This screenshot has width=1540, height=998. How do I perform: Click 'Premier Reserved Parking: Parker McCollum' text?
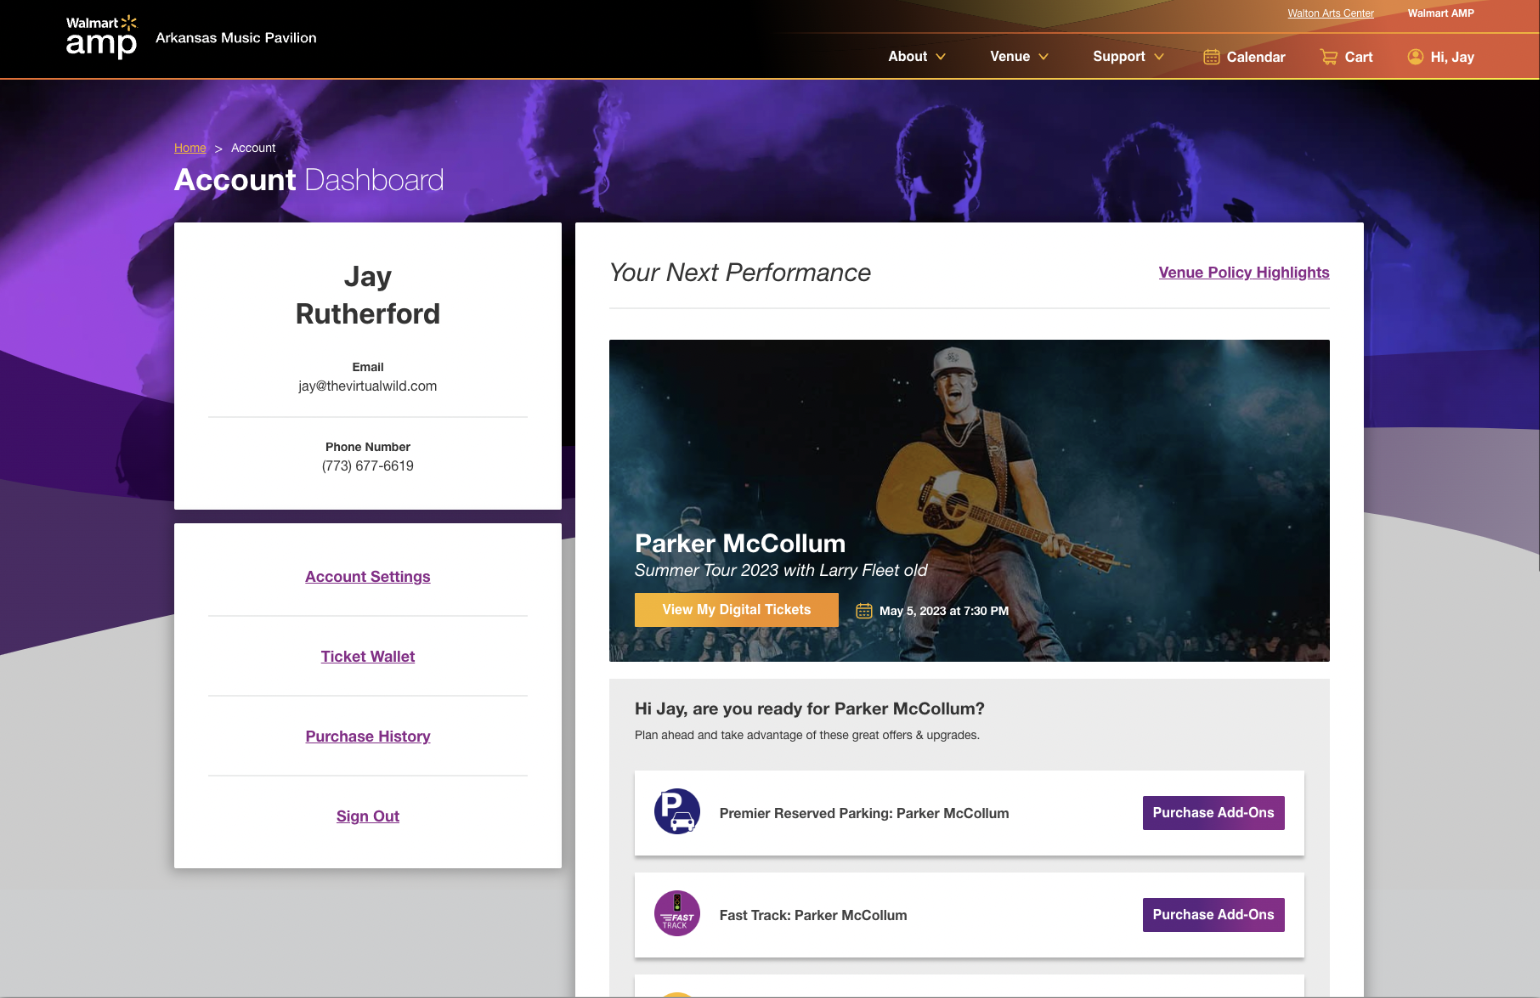(x=864, y=813)
